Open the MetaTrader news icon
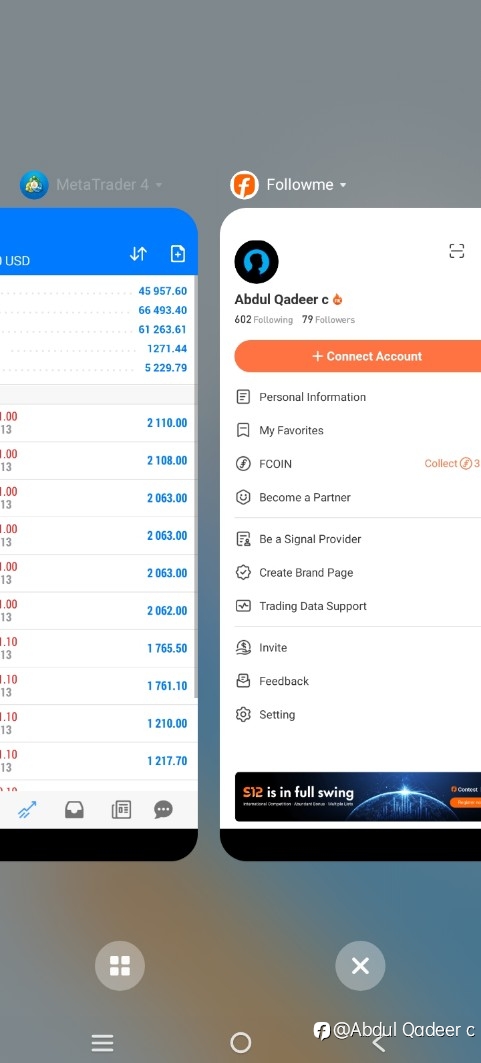Screen dimensions: 481x1063 pyautogui.click(x=121, y=809)
